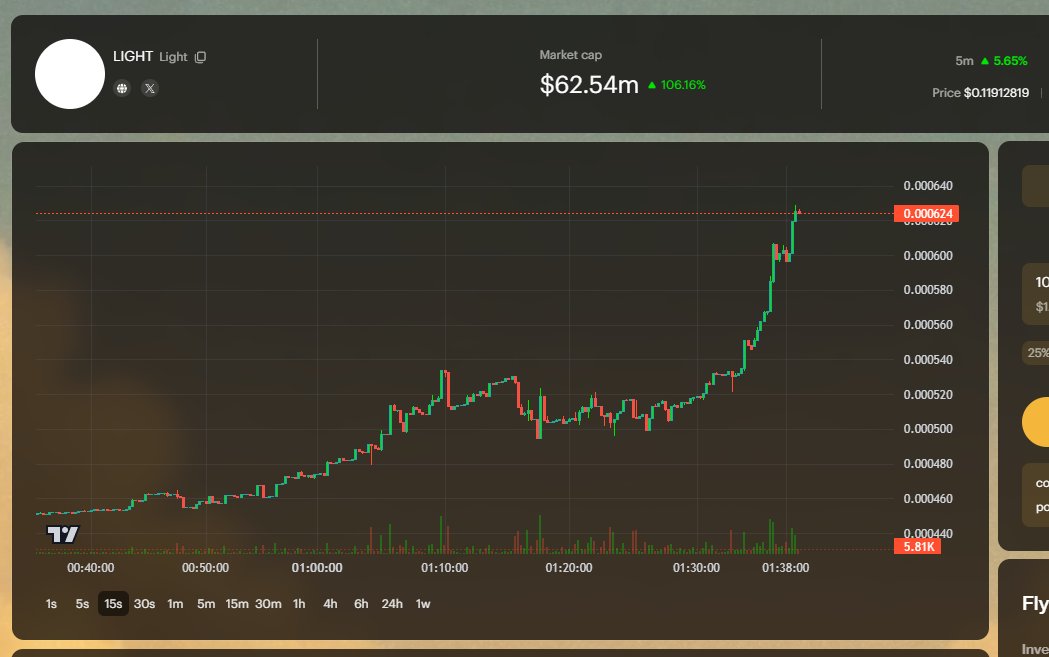
Task: Click the volume label 5.81K
Action: point(918,547)
